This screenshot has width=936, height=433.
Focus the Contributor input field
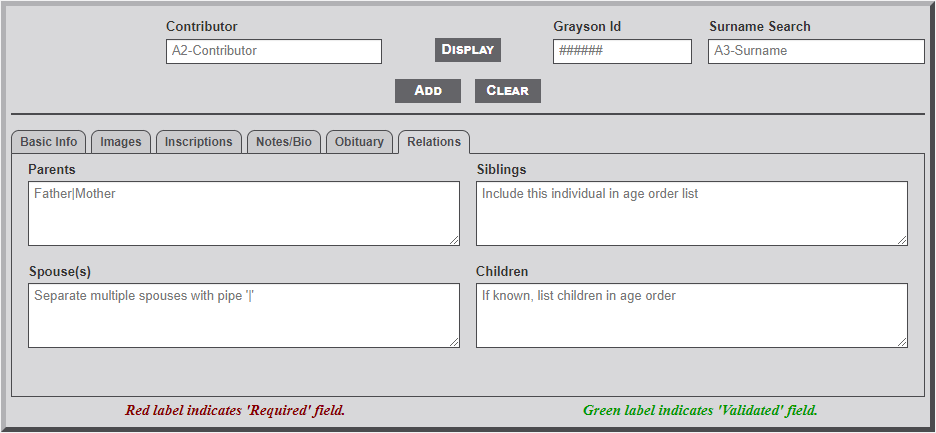coord(273,51)
